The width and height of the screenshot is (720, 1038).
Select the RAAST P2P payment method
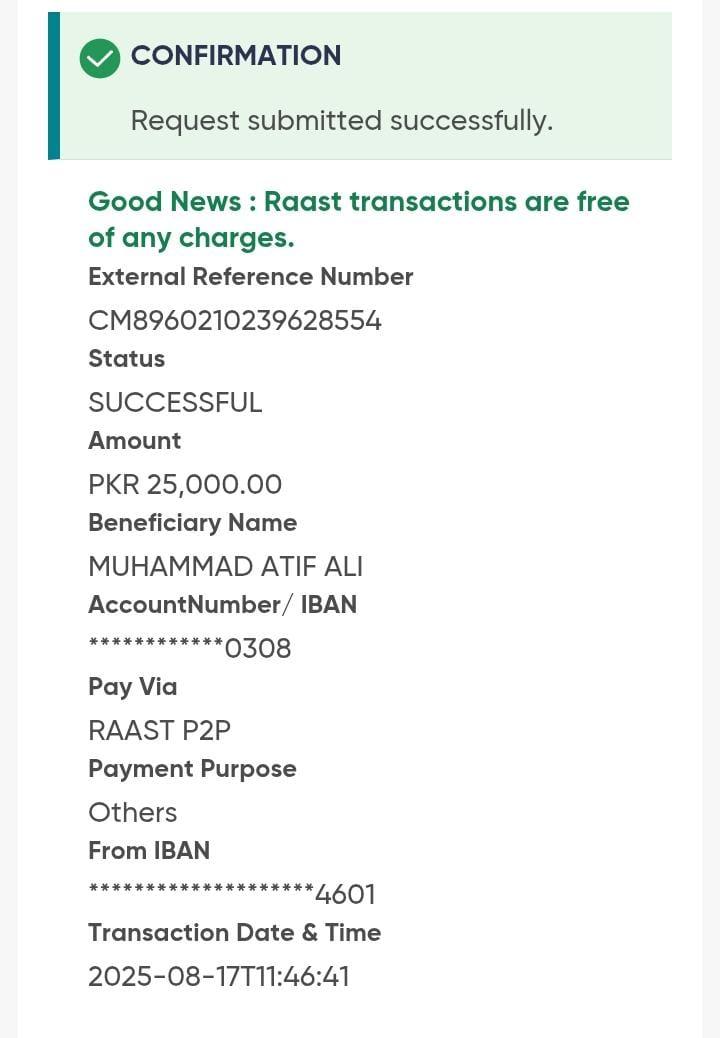(x=159, y=731)
